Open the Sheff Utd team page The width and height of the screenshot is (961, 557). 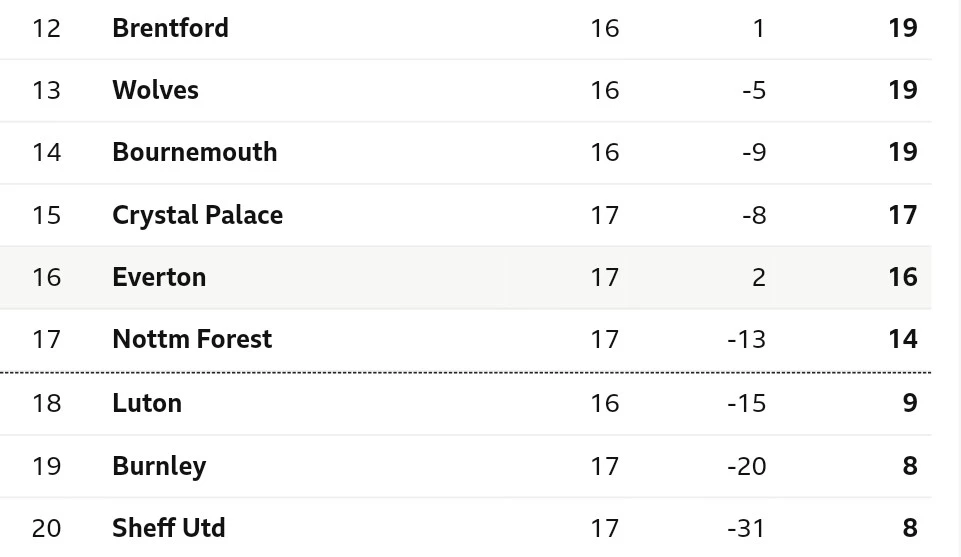[x=169, y=528]
